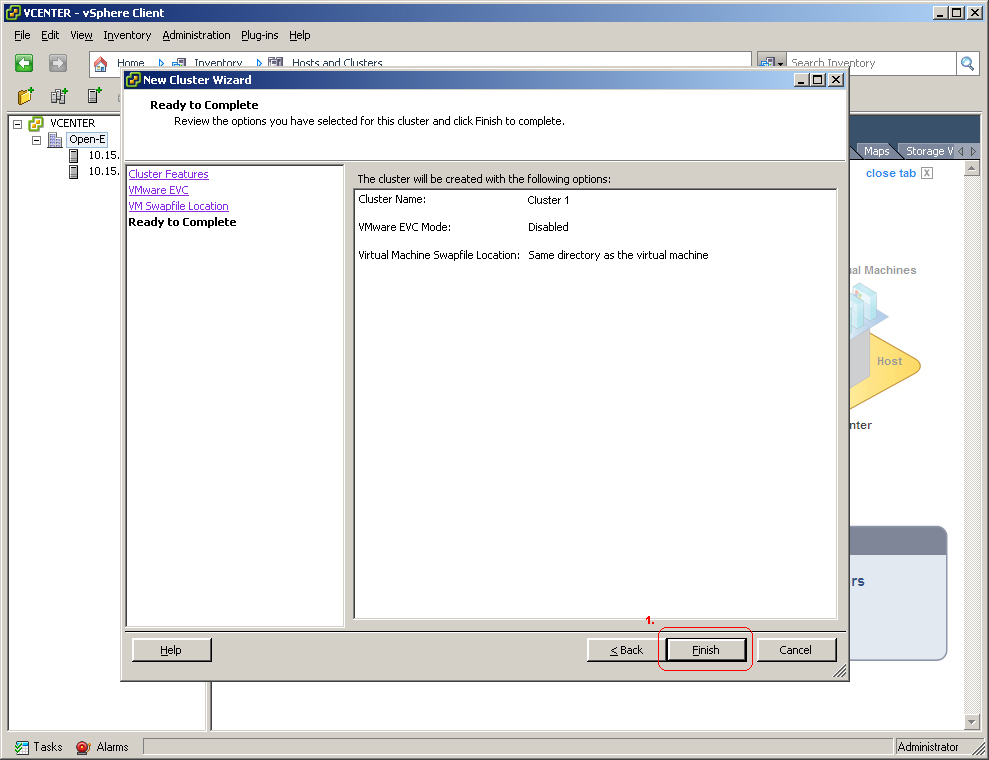Click the Home breadcrumb text
The height and width of the screenshot is (760, 989).
coord(131,63)
